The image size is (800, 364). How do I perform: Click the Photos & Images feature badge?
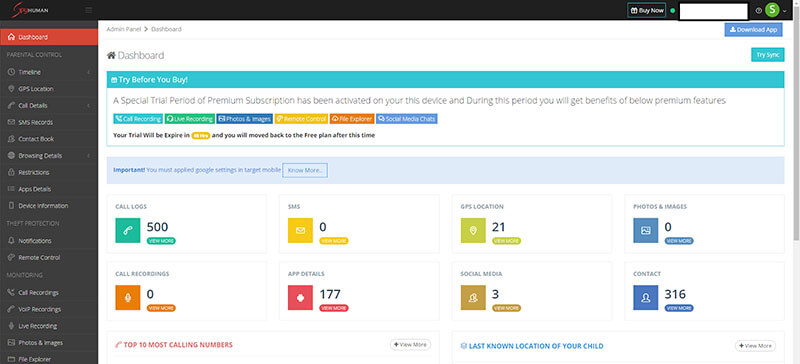(244, 119)
